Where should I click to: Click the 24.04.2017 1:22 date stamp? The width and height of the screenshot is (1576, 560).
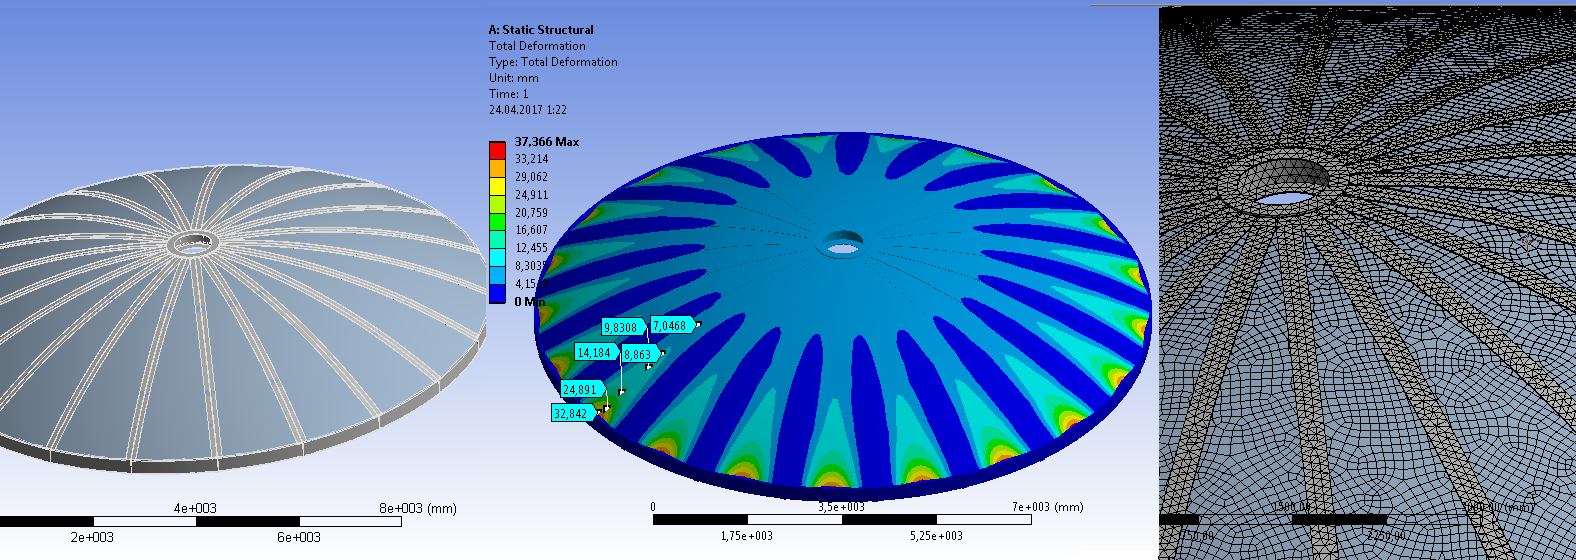[x=528, y=110]
